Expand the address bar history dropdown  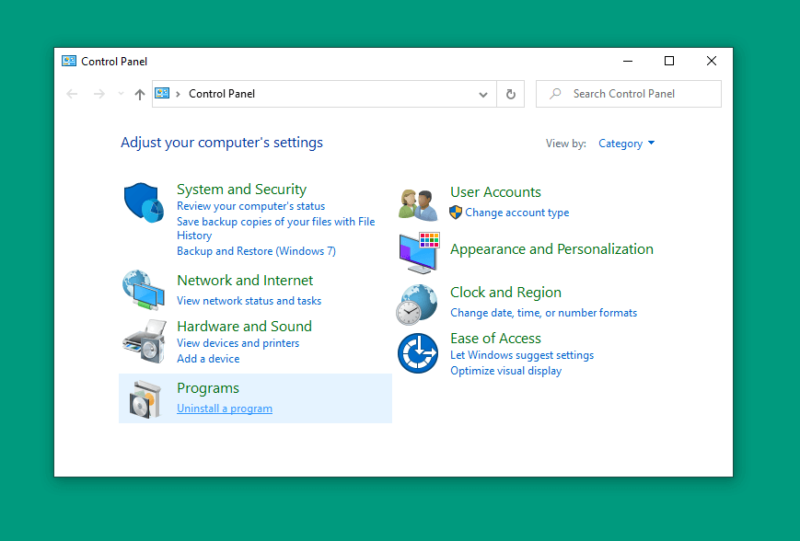[x=483, y=94]
